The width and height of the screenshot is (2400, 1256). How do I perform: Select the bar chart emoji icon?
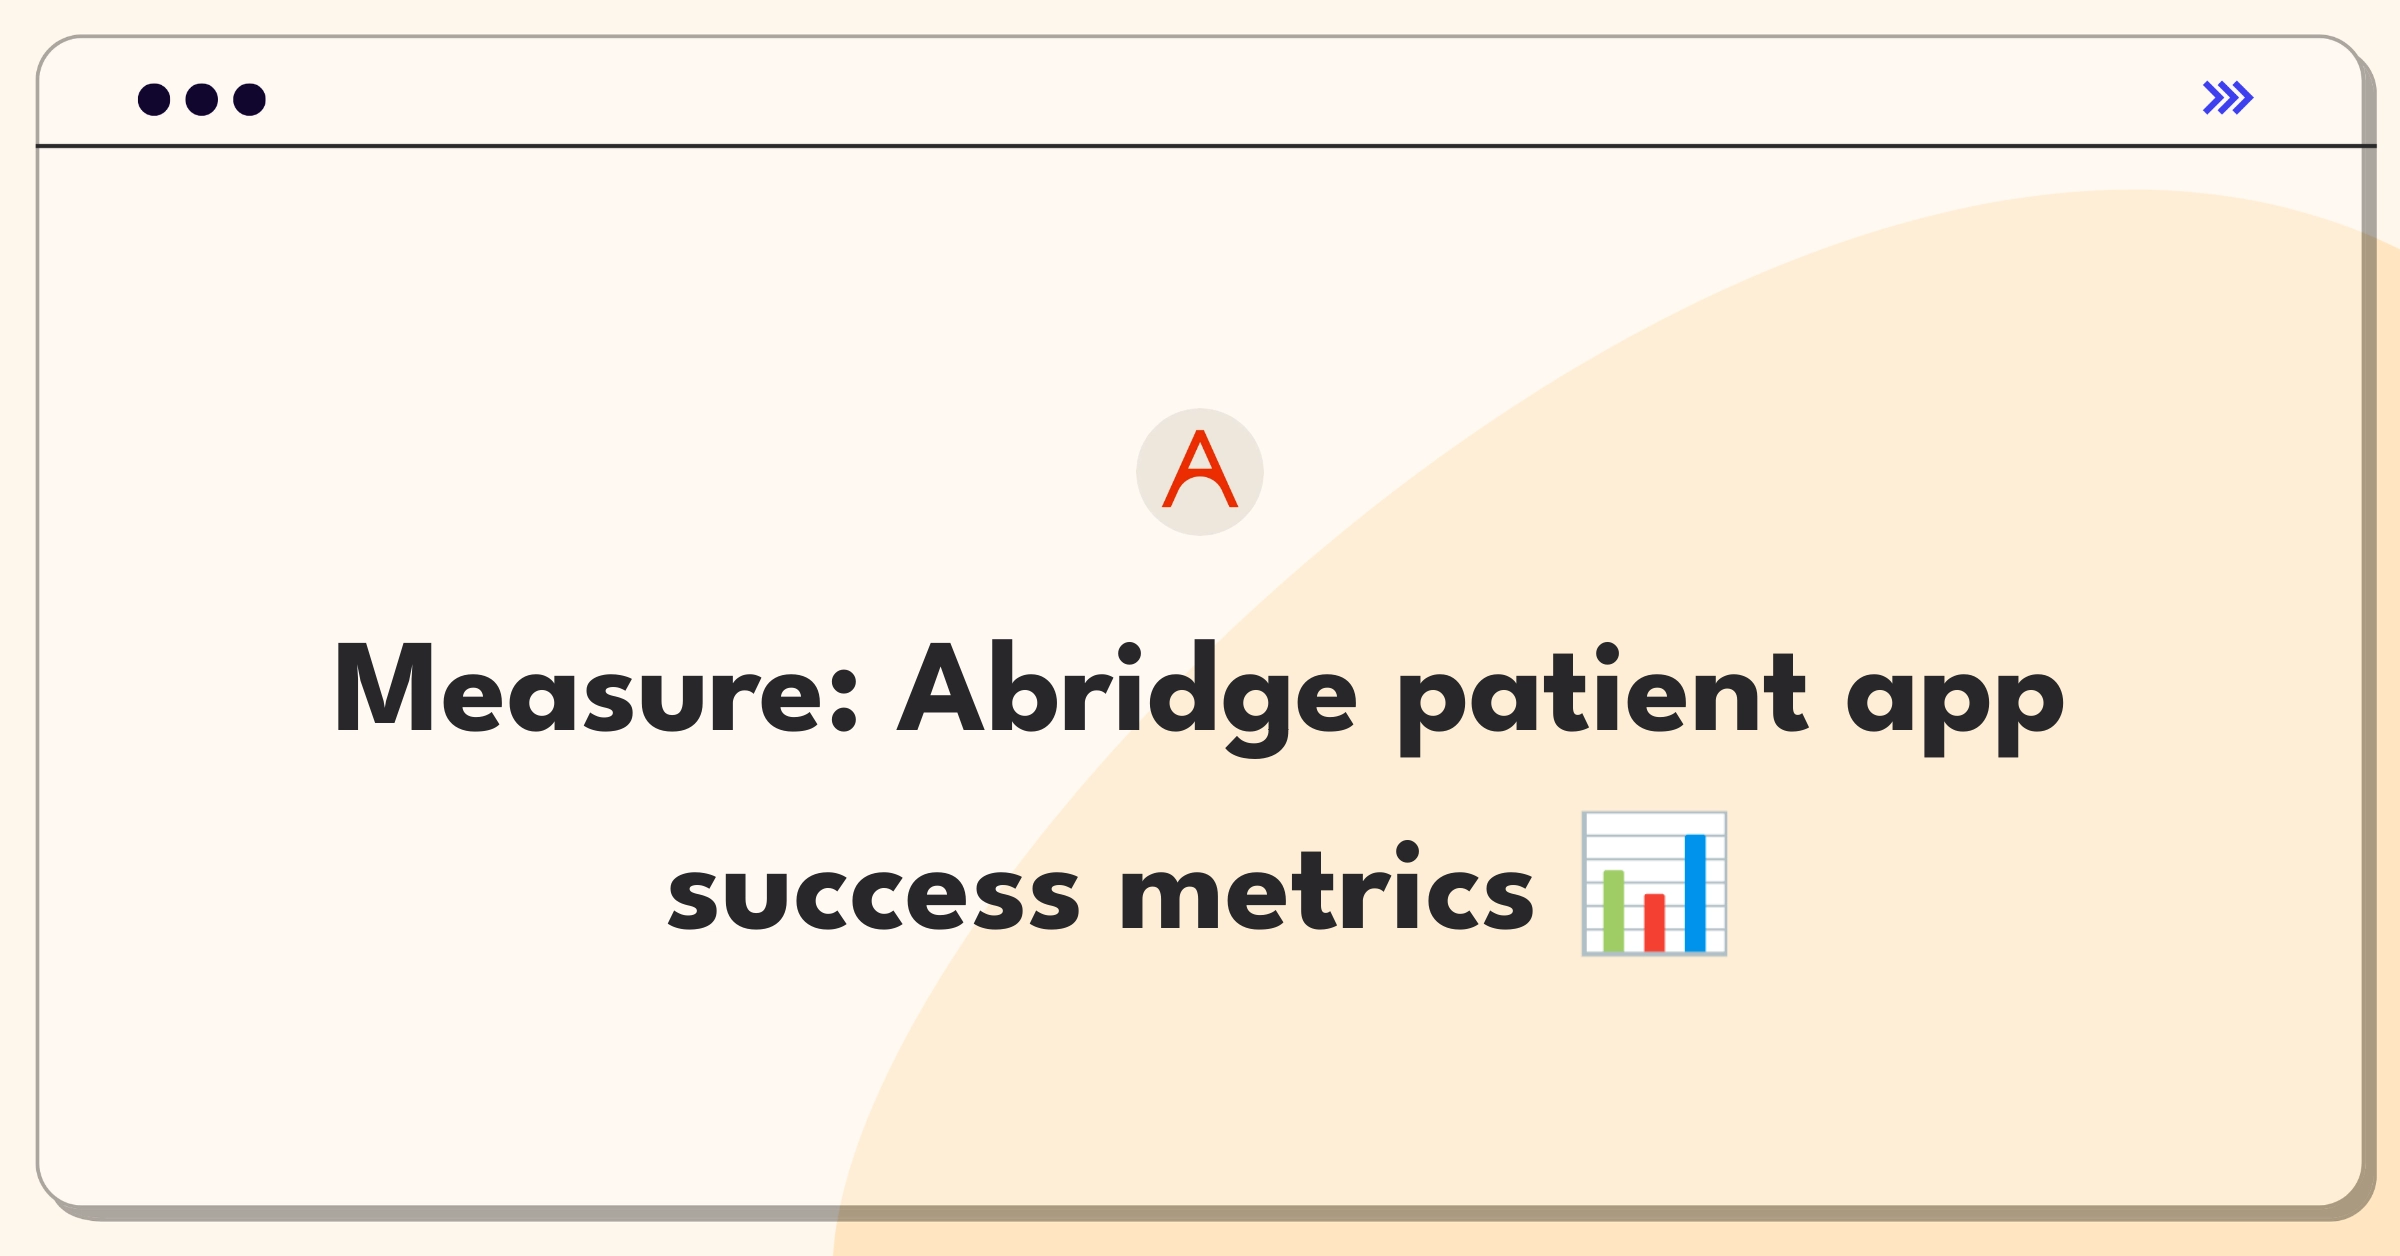(1654, 884)
